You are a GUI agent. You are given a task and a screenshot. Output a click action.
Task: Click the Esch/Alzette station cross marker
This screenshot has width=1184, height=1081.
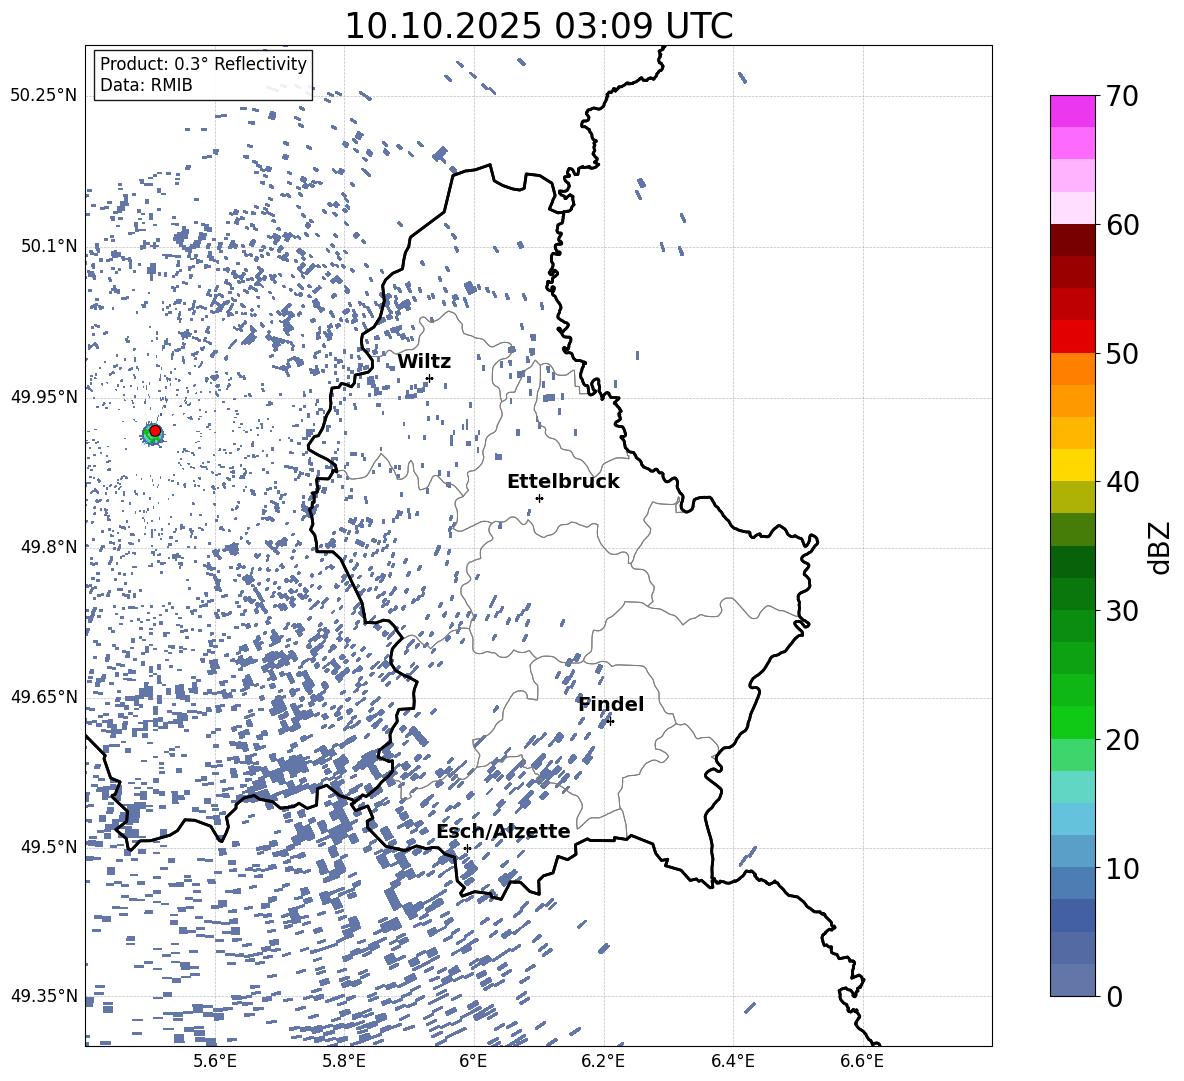467,848
